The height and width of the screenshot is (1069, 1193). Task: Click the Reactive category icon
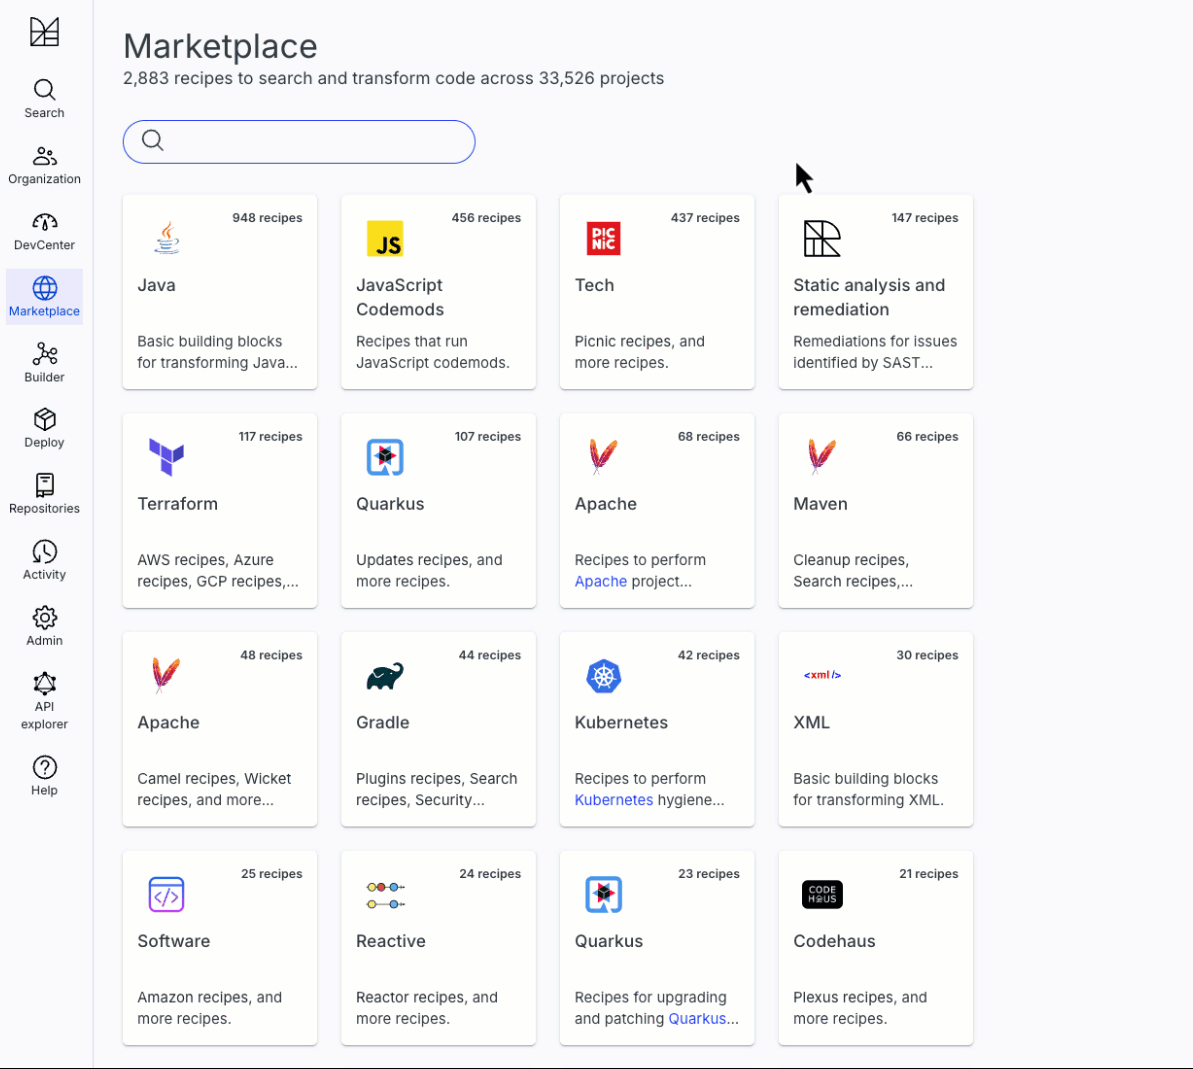385,896
